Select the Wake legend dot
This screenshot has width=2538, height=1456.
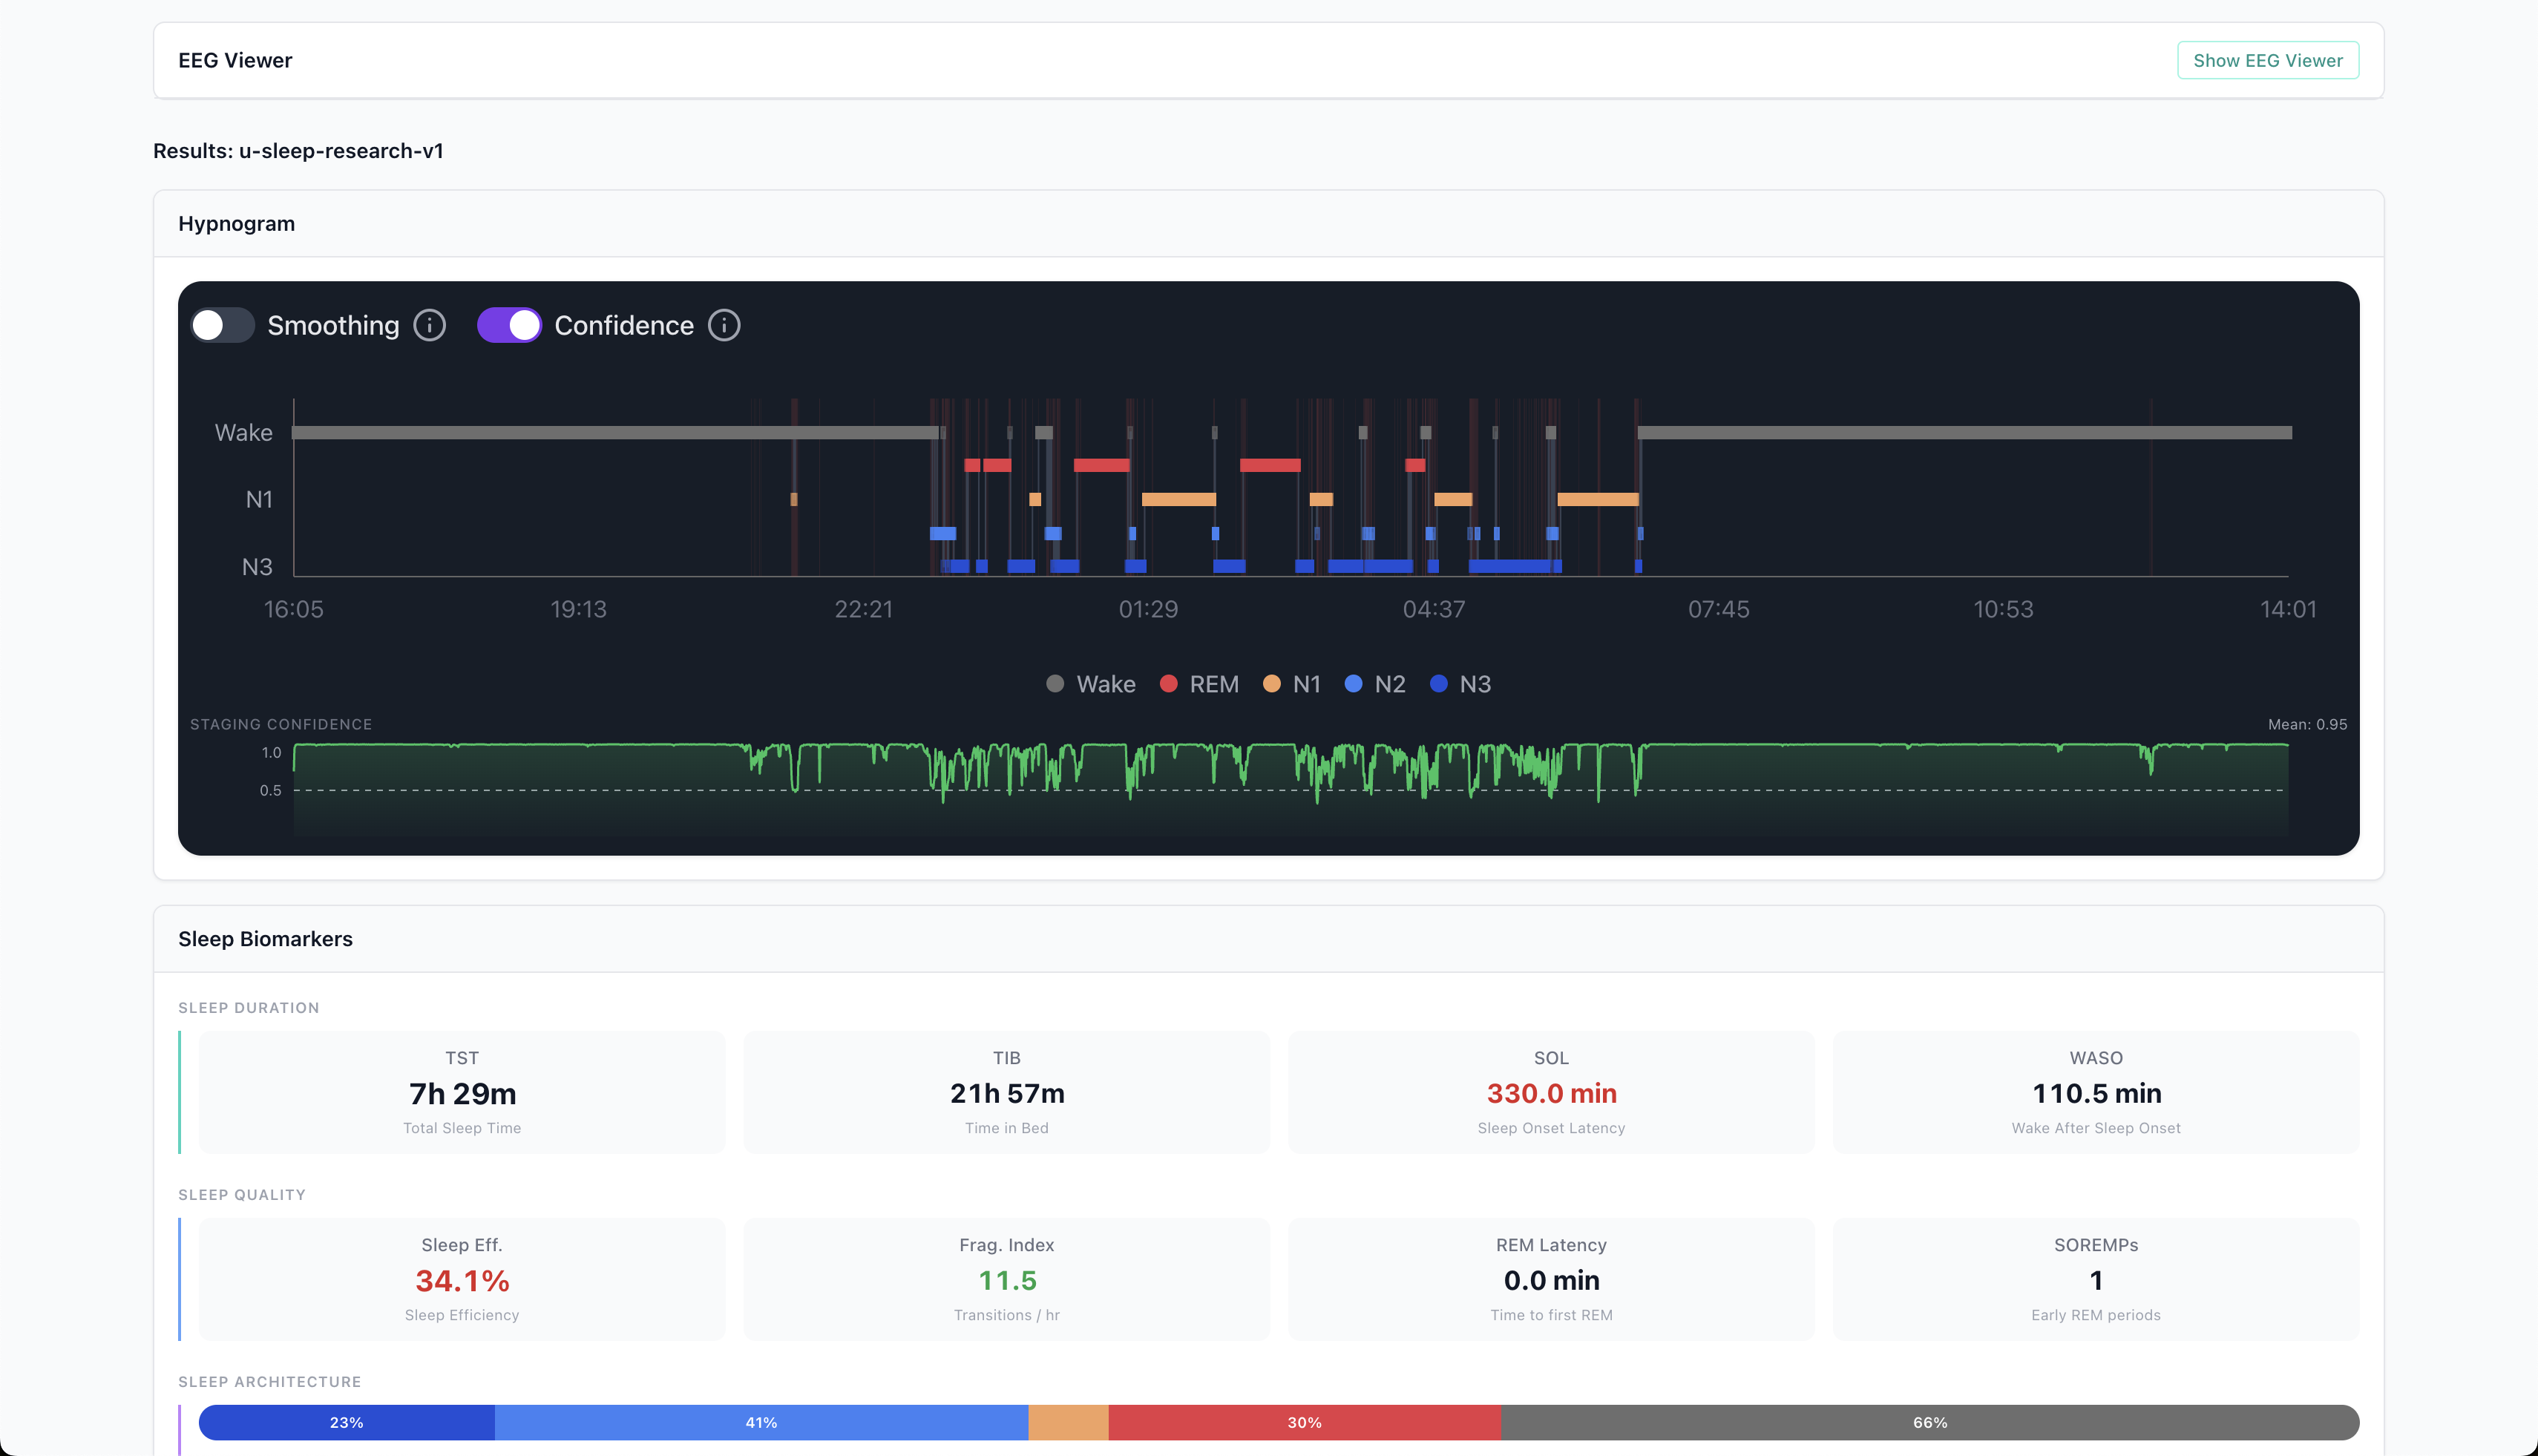tap(1054, 684)
